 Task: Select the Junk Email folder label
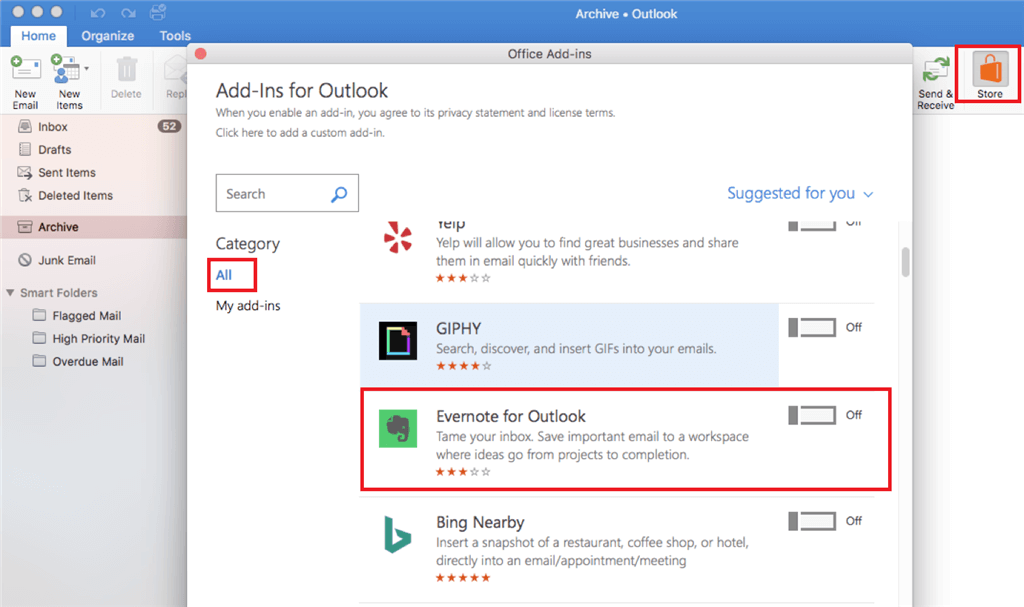tap(67, 260)
